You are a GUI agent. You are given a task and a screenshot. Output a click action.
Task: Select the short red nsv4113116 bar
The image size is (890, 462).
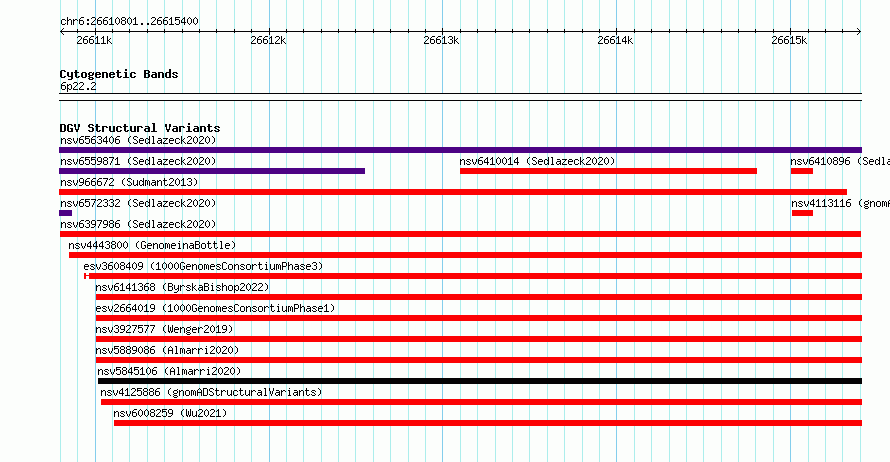pyautogui.click(x=803, y=213)
